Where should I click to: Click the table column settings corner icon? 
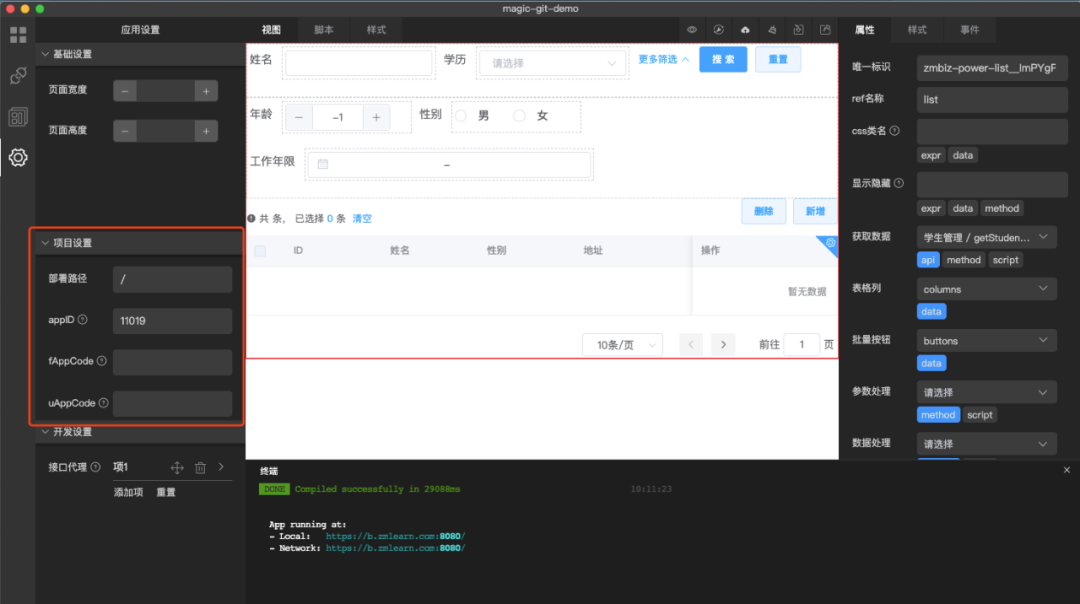pos(830,243)
